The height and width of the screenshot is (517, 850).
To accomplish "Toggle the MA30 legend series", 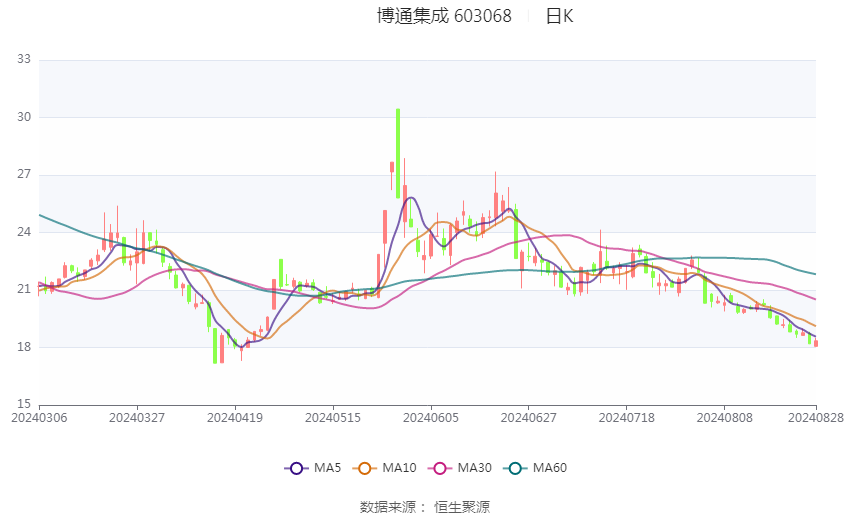I will click(460, 468).
